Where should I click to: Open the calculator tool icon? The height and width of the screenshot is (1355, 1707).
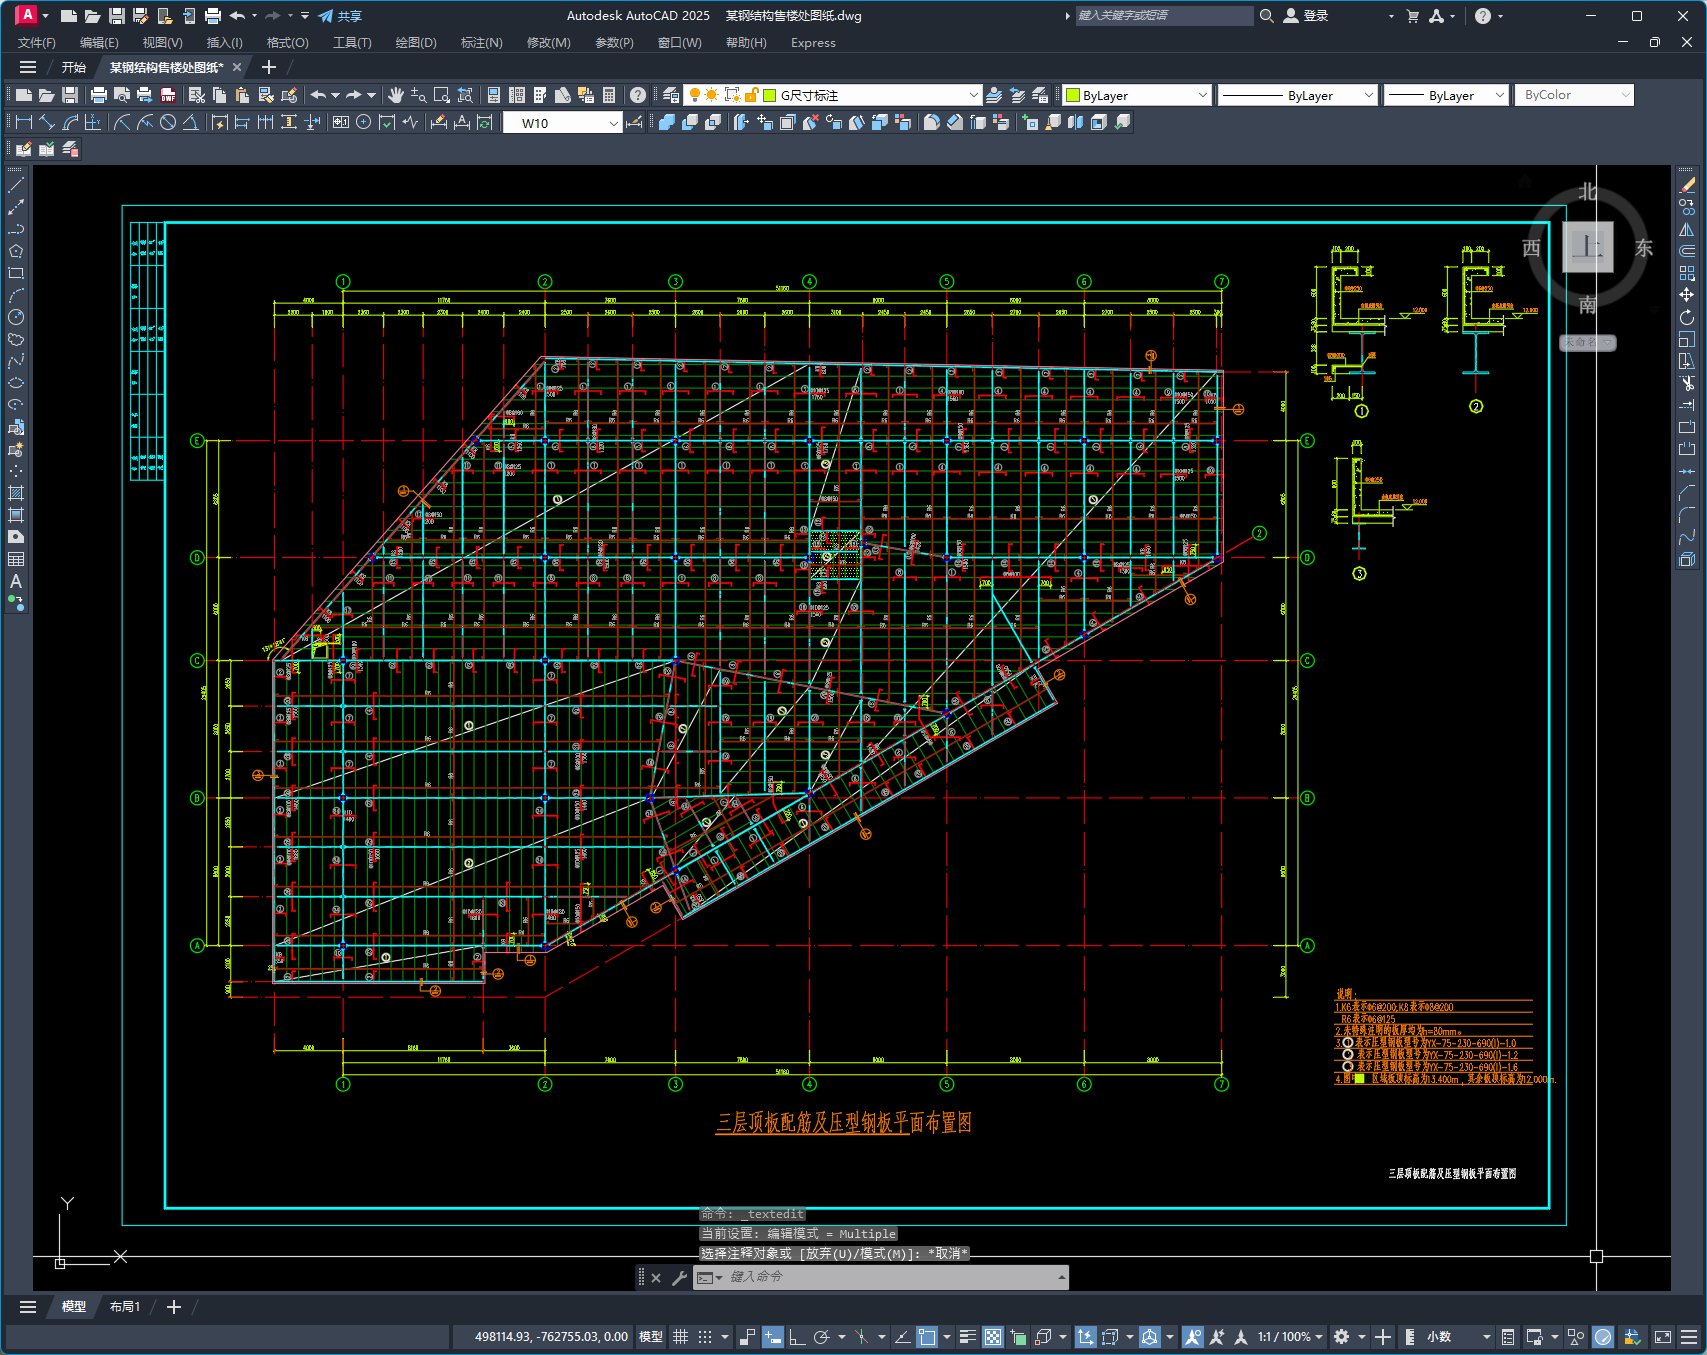tap(609, 95)
